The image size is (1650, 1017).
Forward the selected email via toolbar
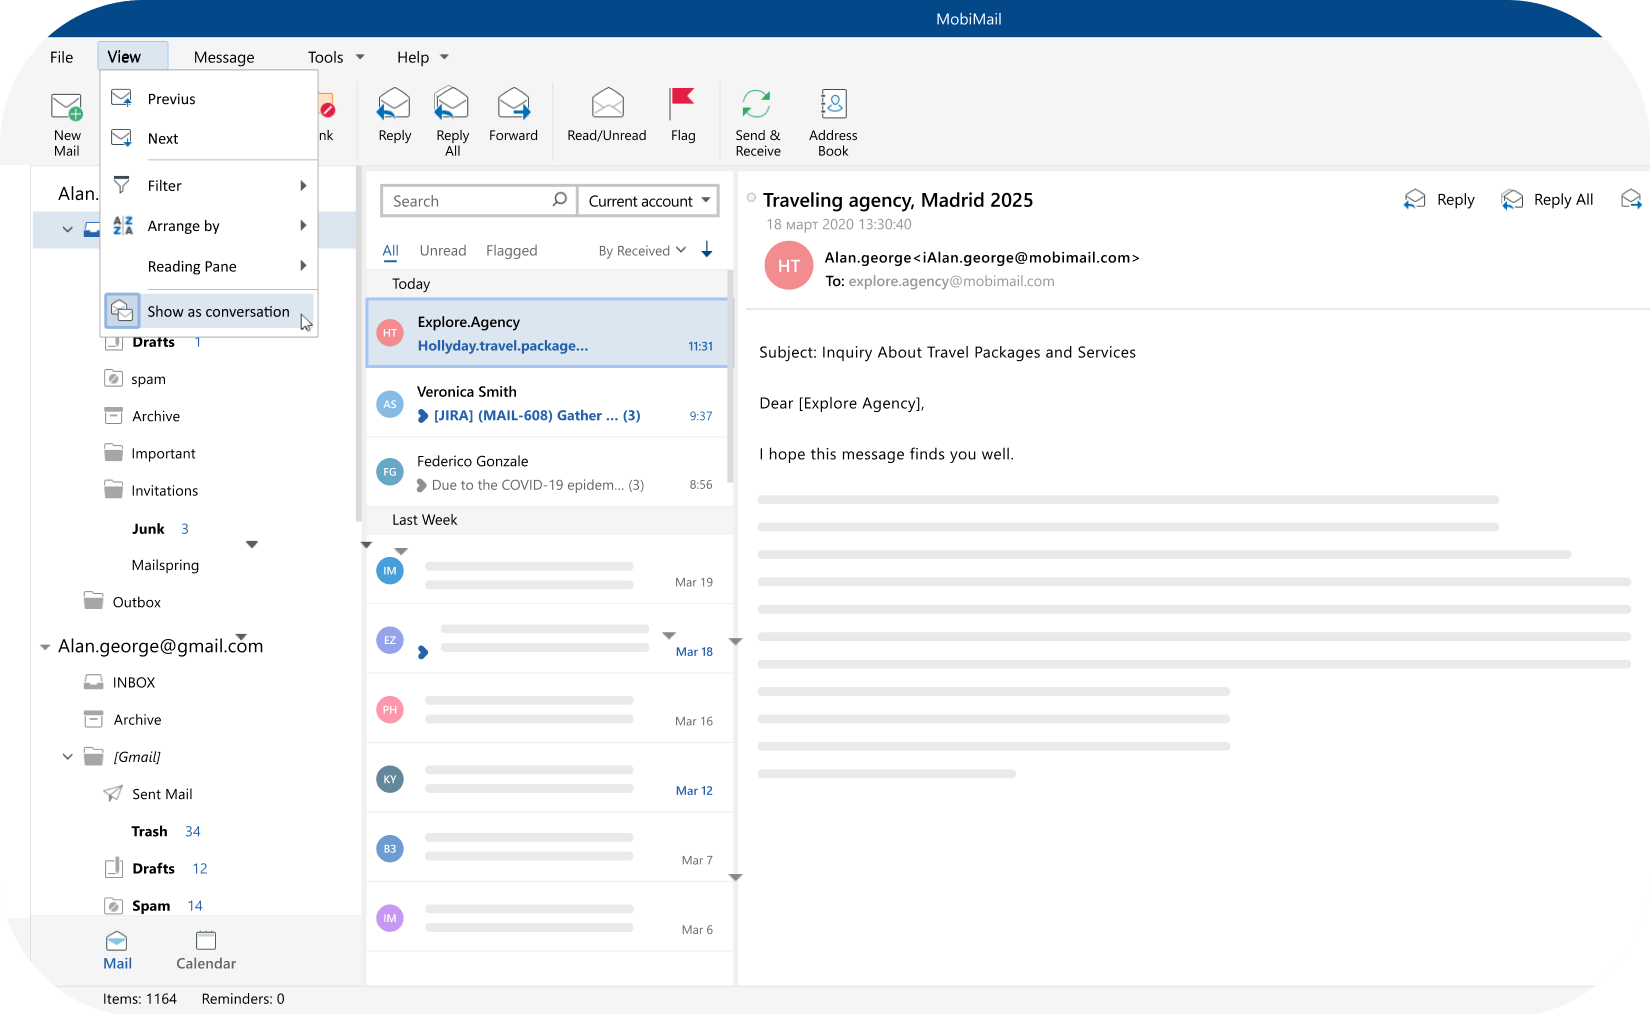tap(513, 115)
